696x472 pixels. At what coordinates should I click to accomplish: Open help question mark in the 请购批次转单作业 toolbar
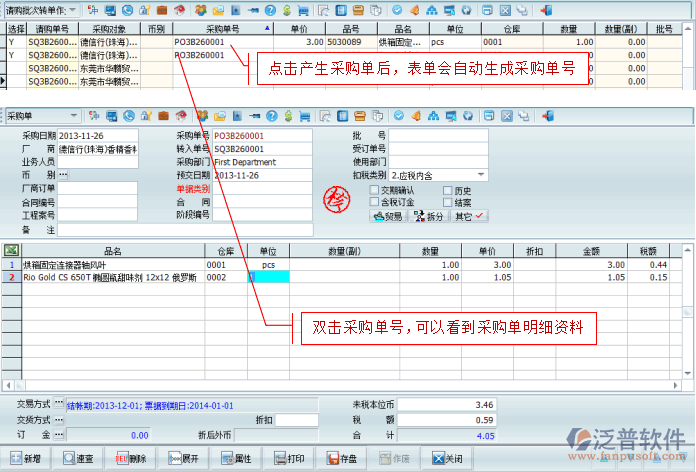270,10
